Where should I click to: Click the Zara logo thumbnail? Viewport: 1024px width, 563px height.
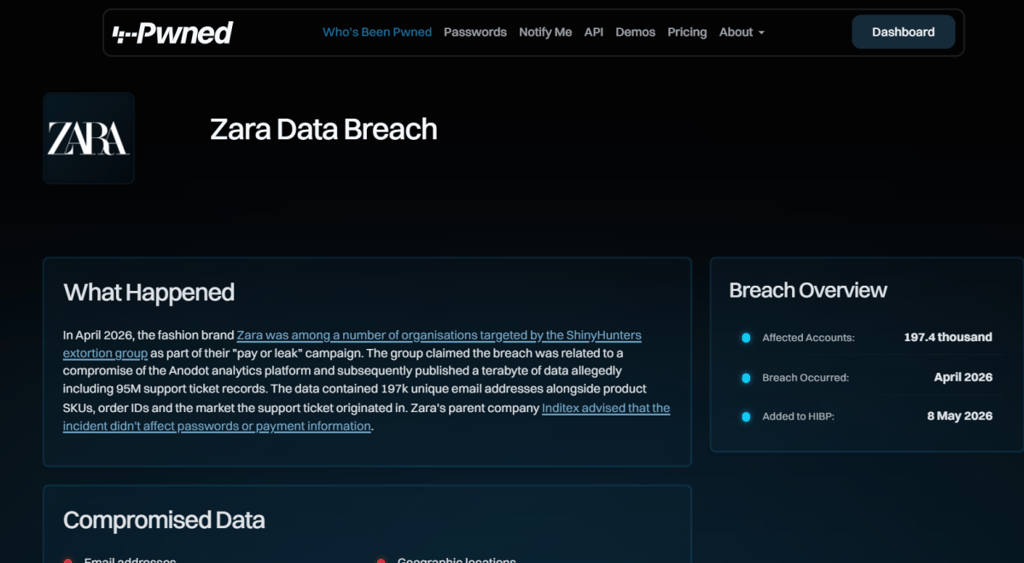[x=89, y=138]
